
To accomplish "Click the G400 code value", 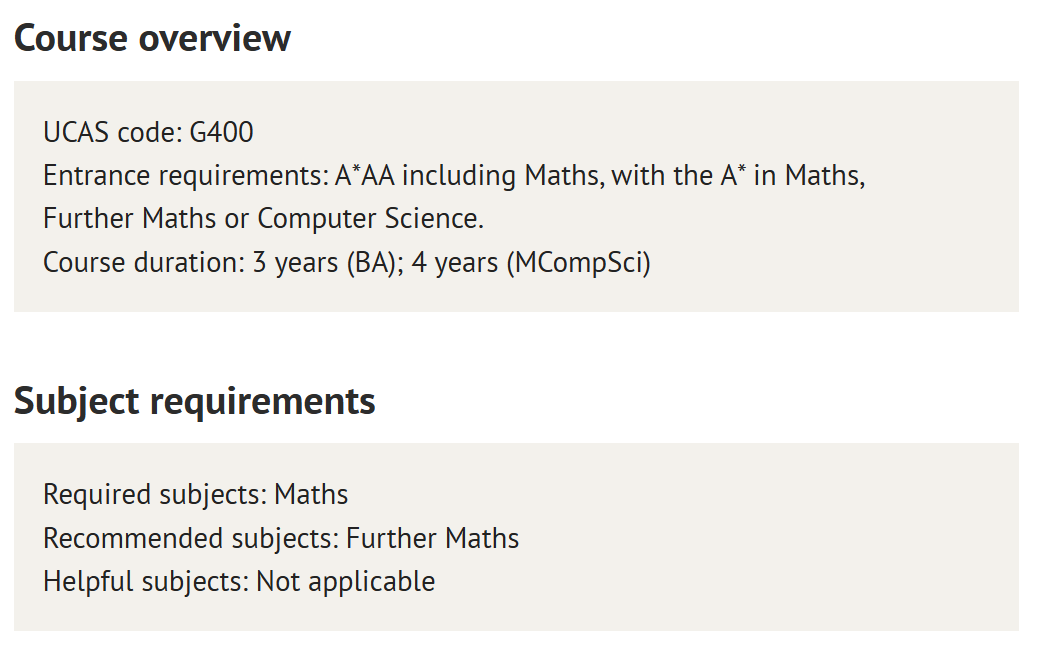I will [x=222, y=132].
